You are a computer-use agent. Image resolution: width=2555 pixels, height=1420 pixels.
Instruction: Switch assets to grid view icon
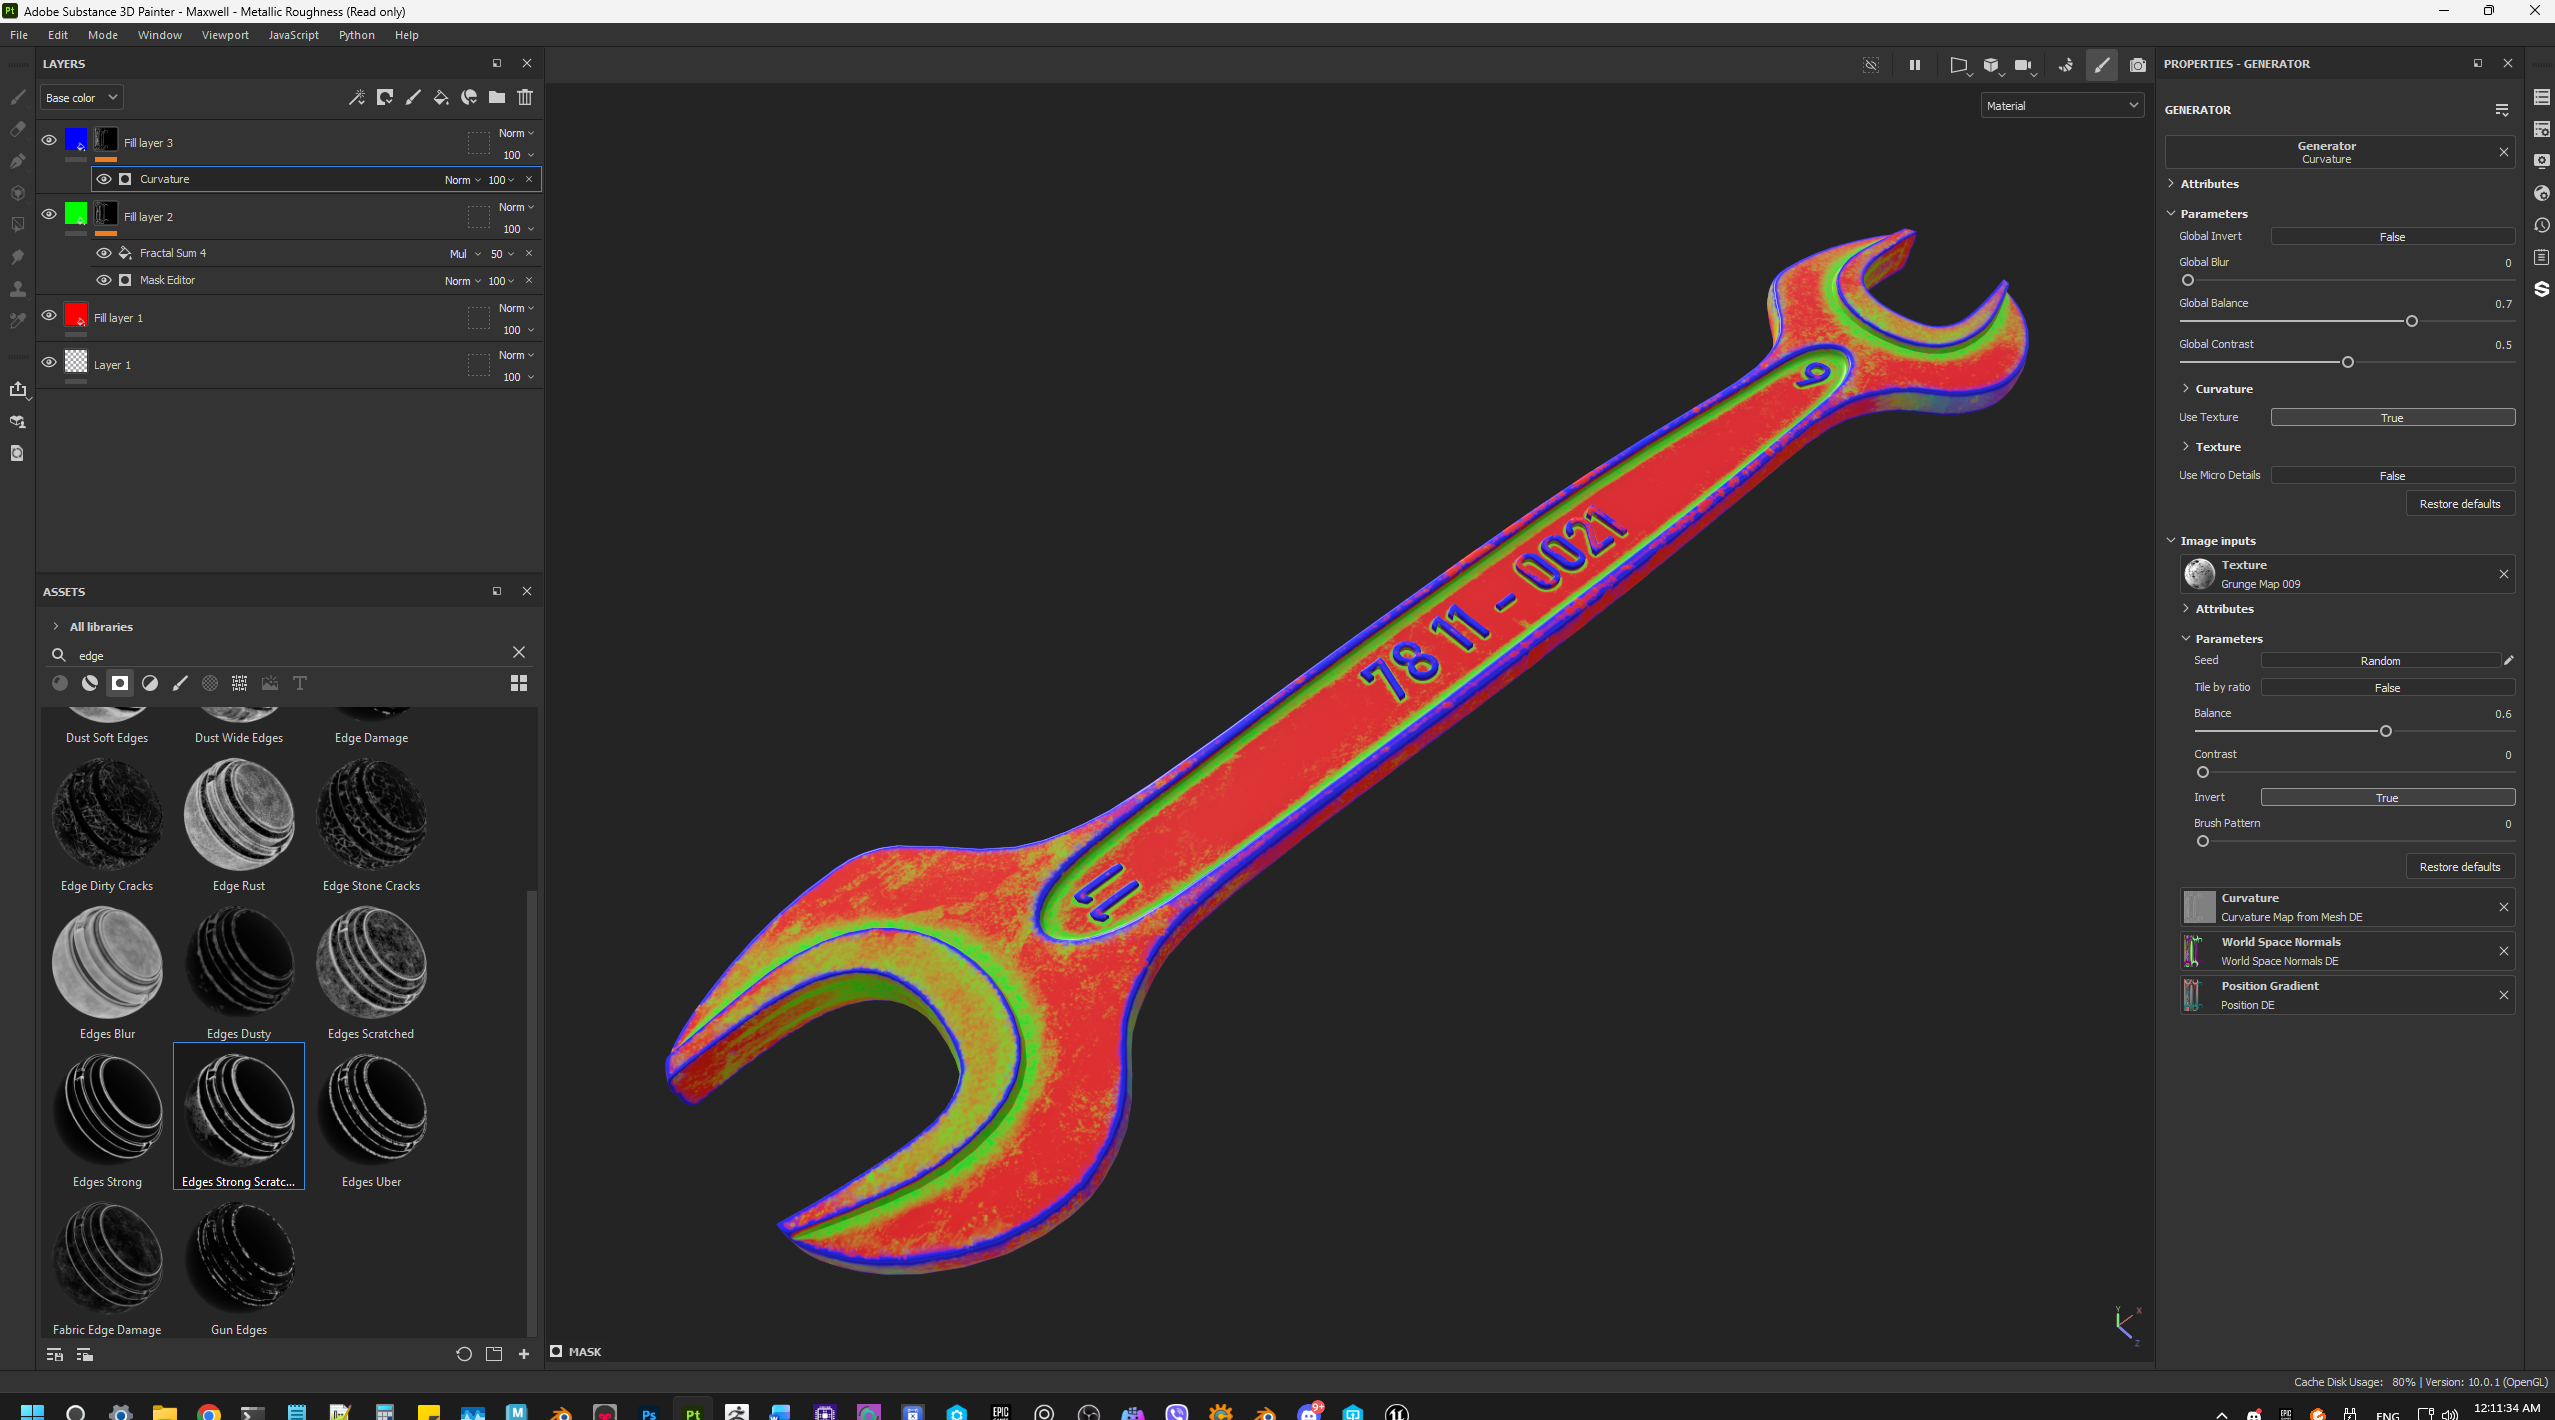(x=518, y=683)
